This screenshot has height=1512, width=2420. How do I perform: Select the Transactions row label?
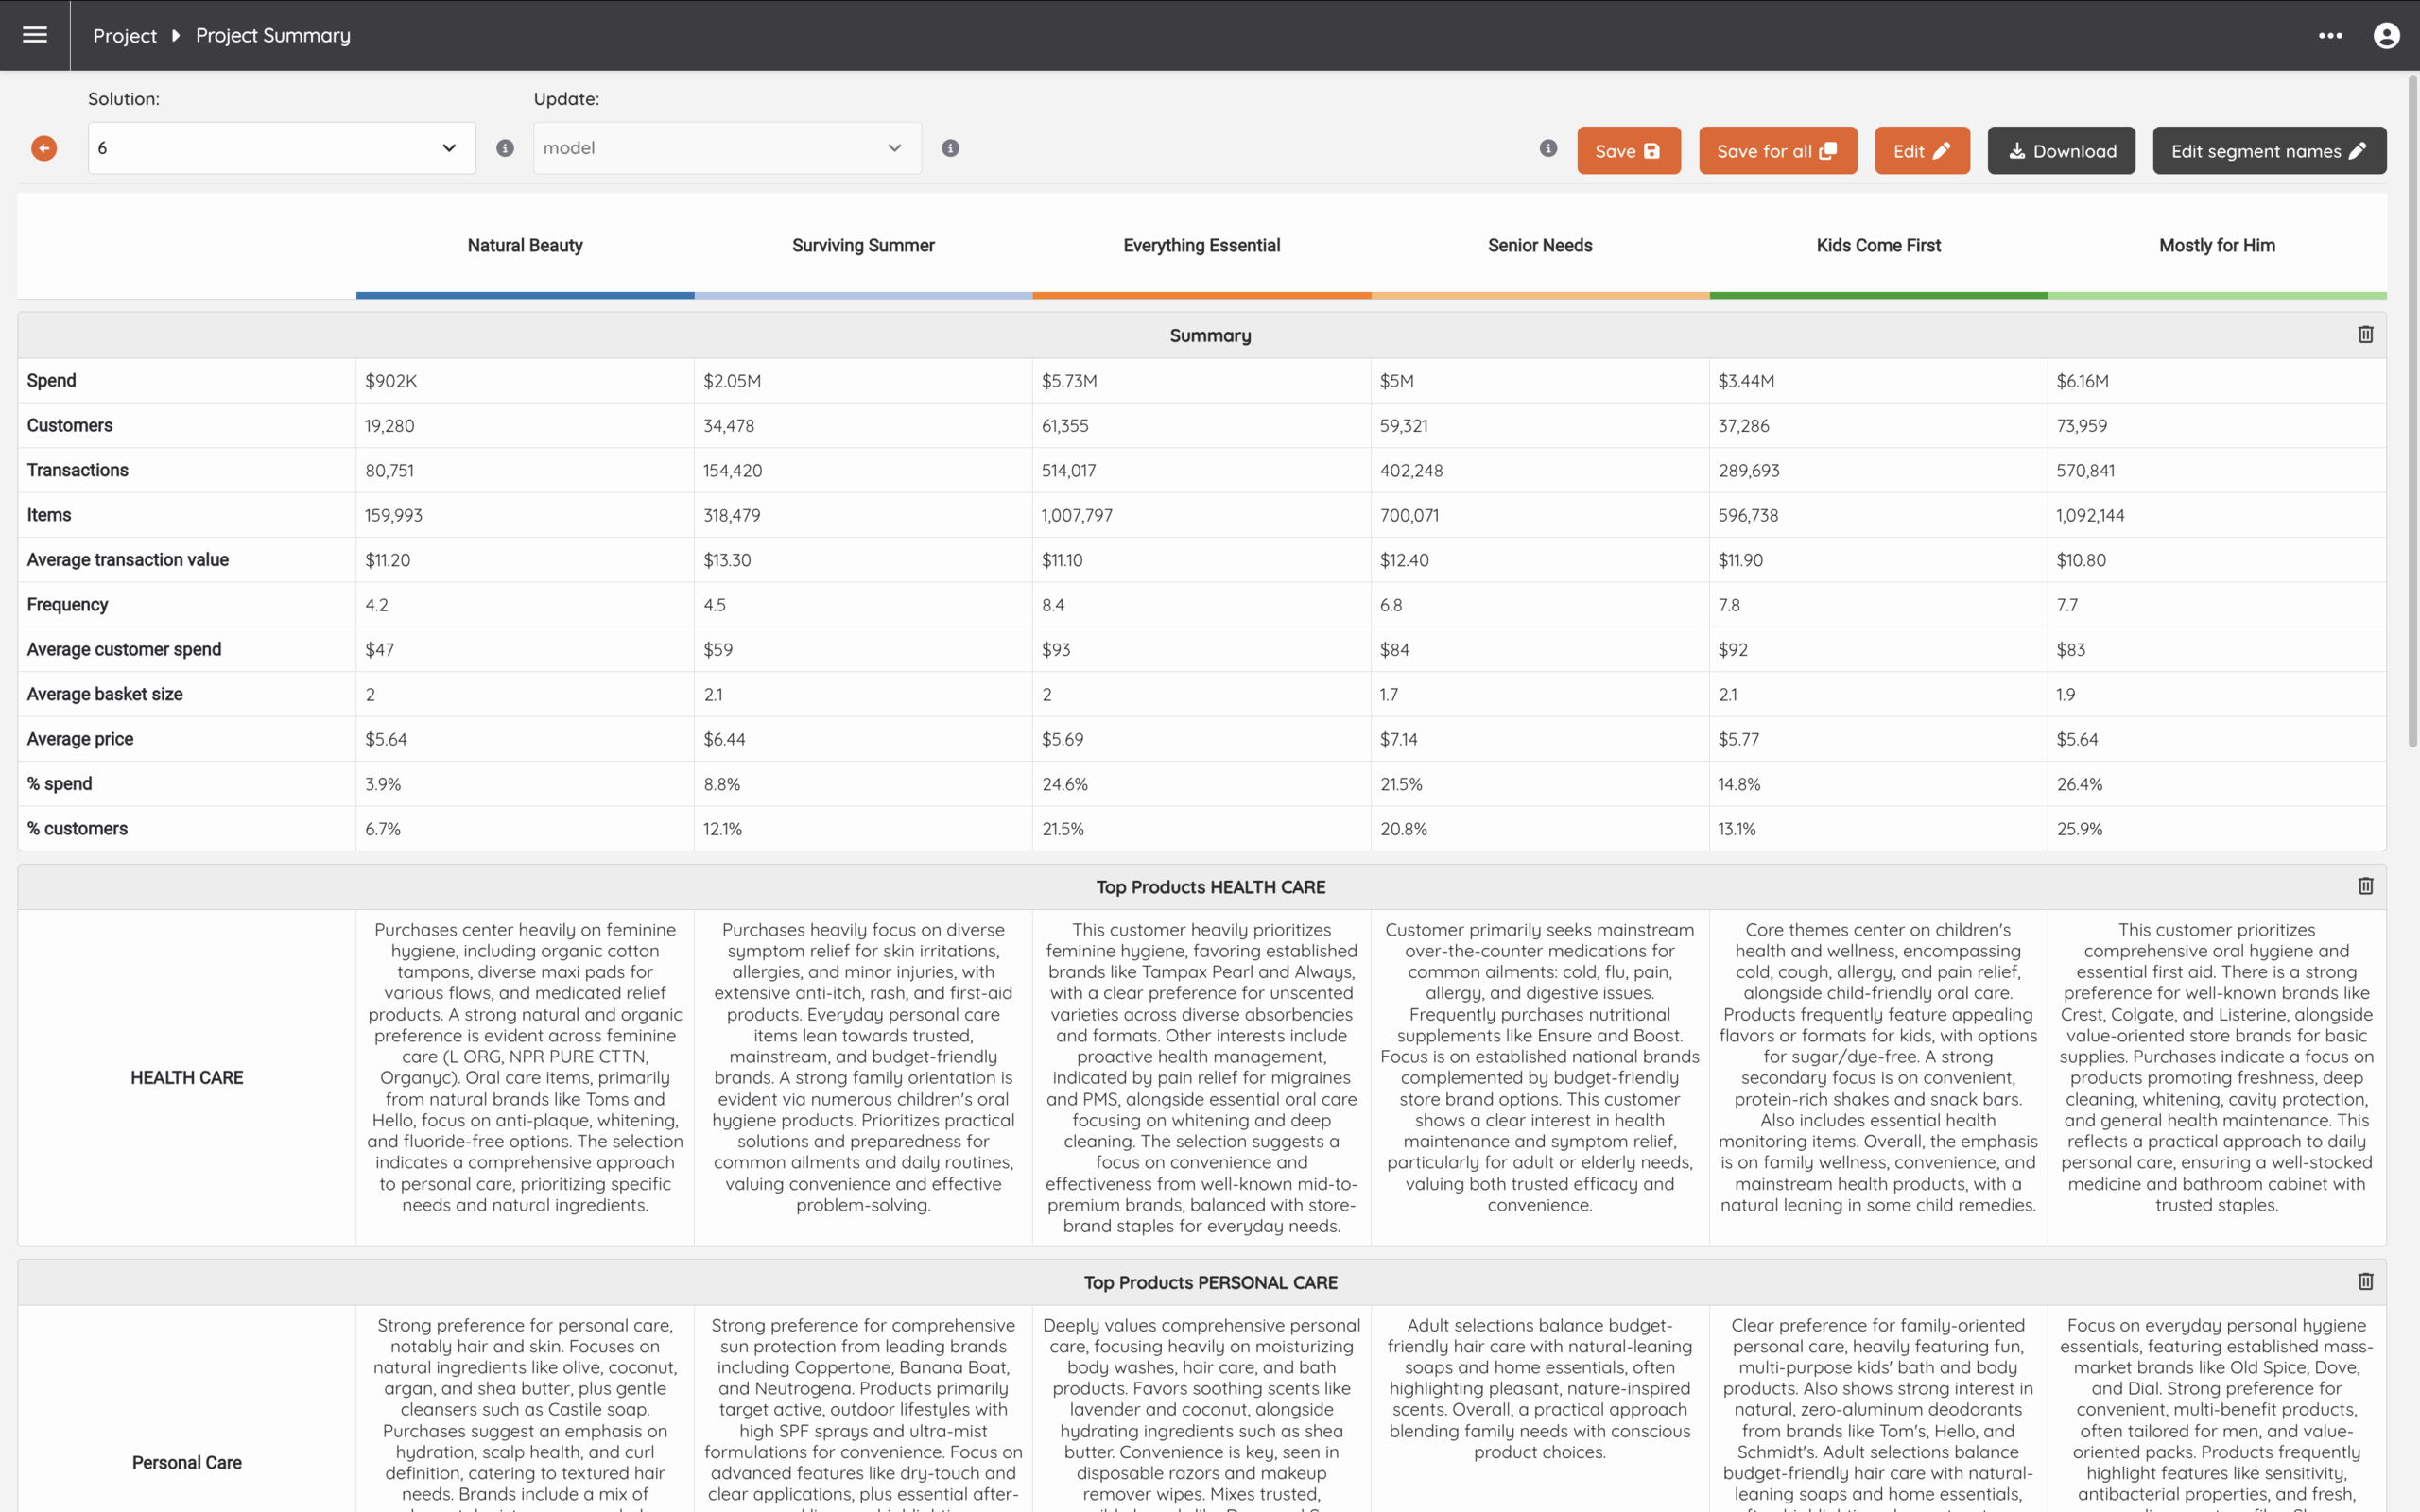tap(77, 470)
